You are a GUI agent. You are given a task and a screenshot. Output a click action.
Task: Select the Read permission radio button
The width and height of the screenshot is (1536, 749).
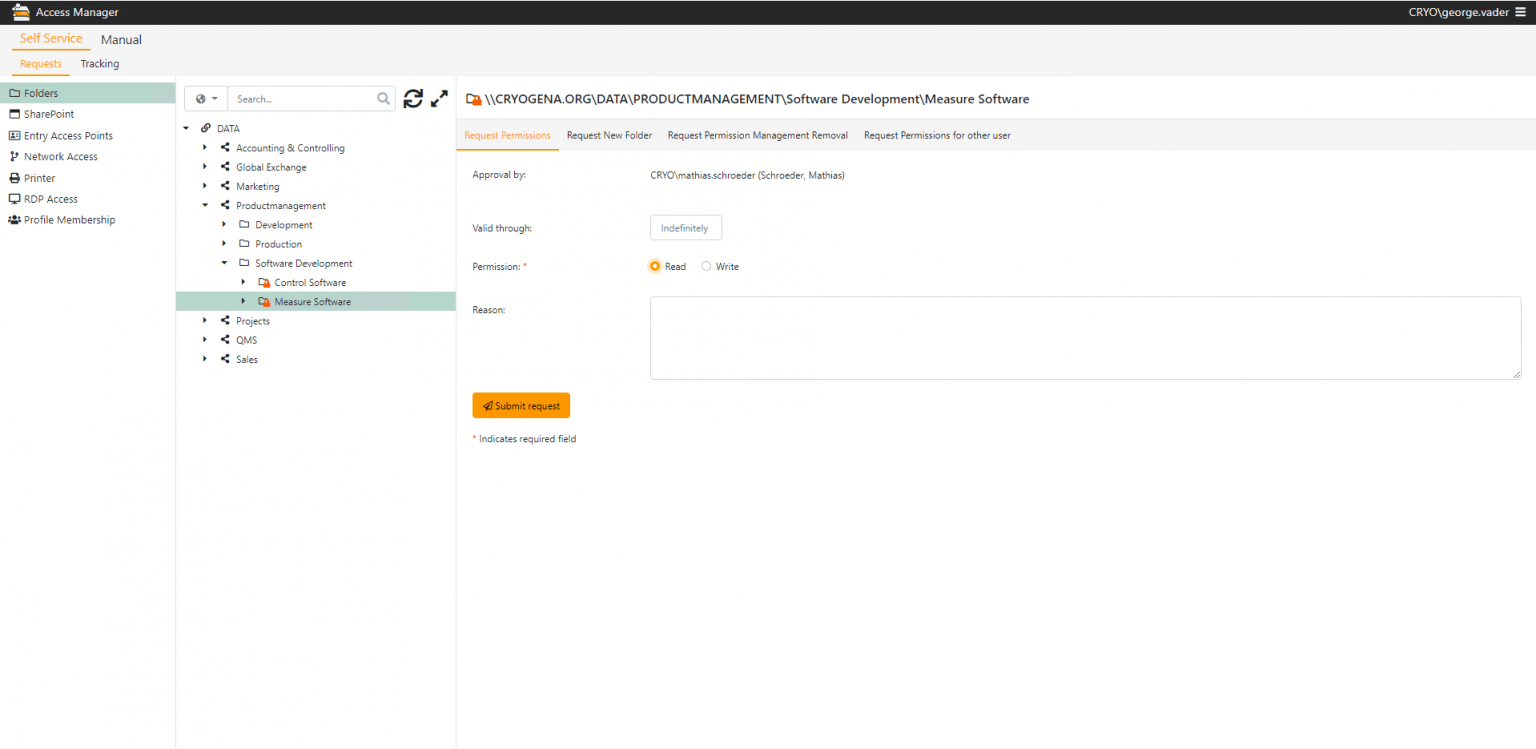pyautogui.click(x=655, y=267)
